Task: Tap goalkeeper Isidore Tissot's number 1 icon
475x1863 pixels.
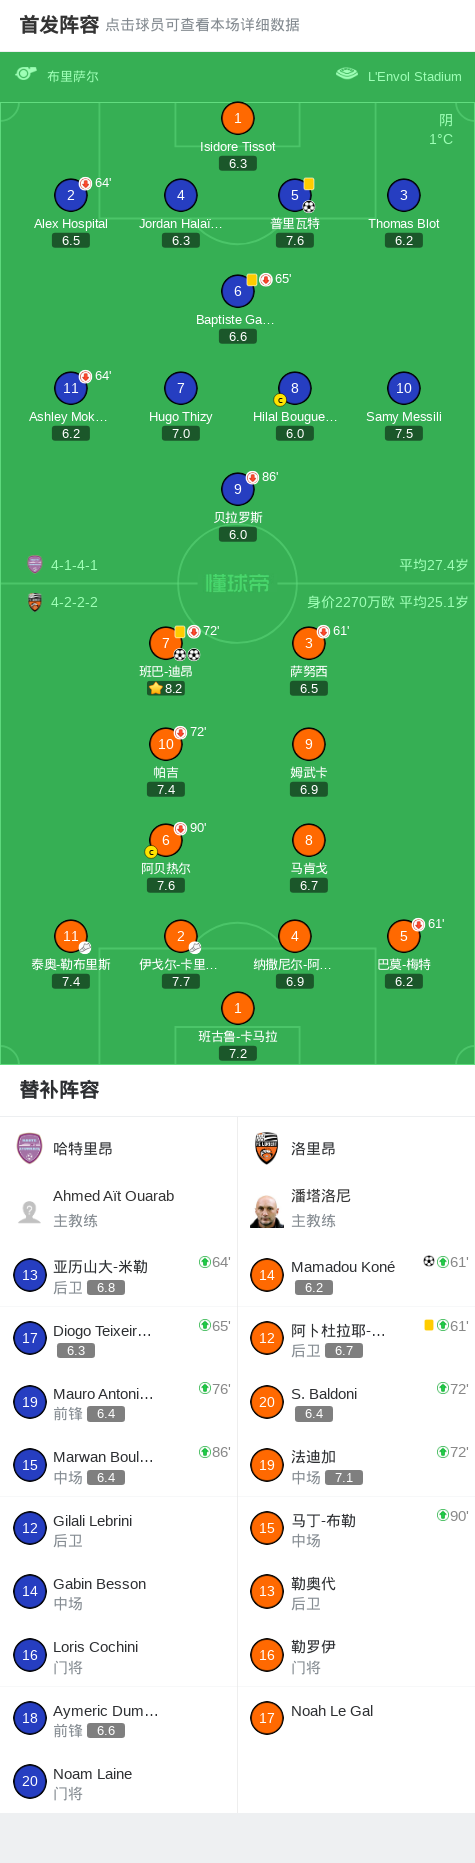Action: click(237, 118)
